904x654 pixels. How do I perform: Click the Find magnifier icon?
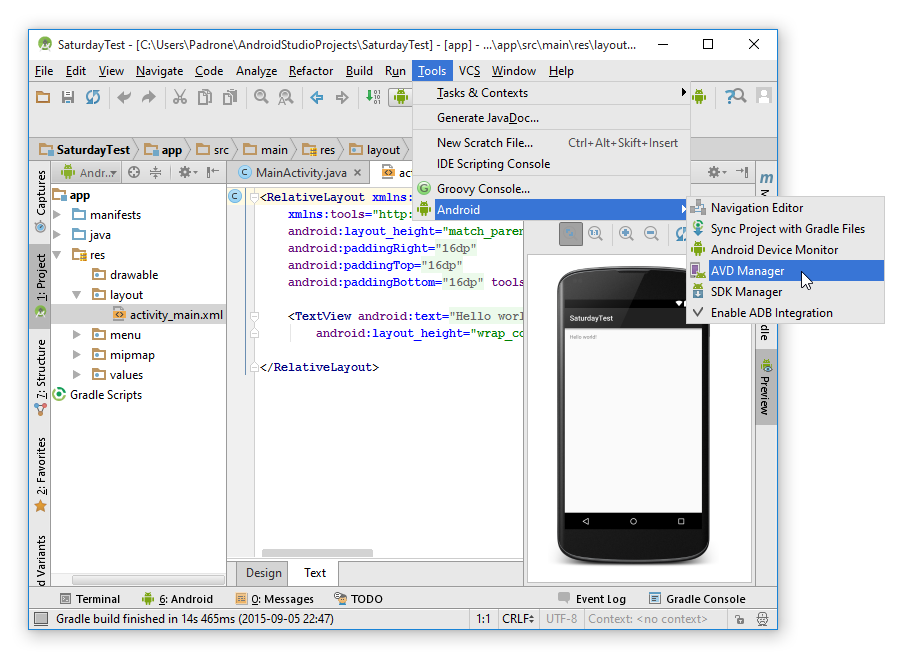261,97
